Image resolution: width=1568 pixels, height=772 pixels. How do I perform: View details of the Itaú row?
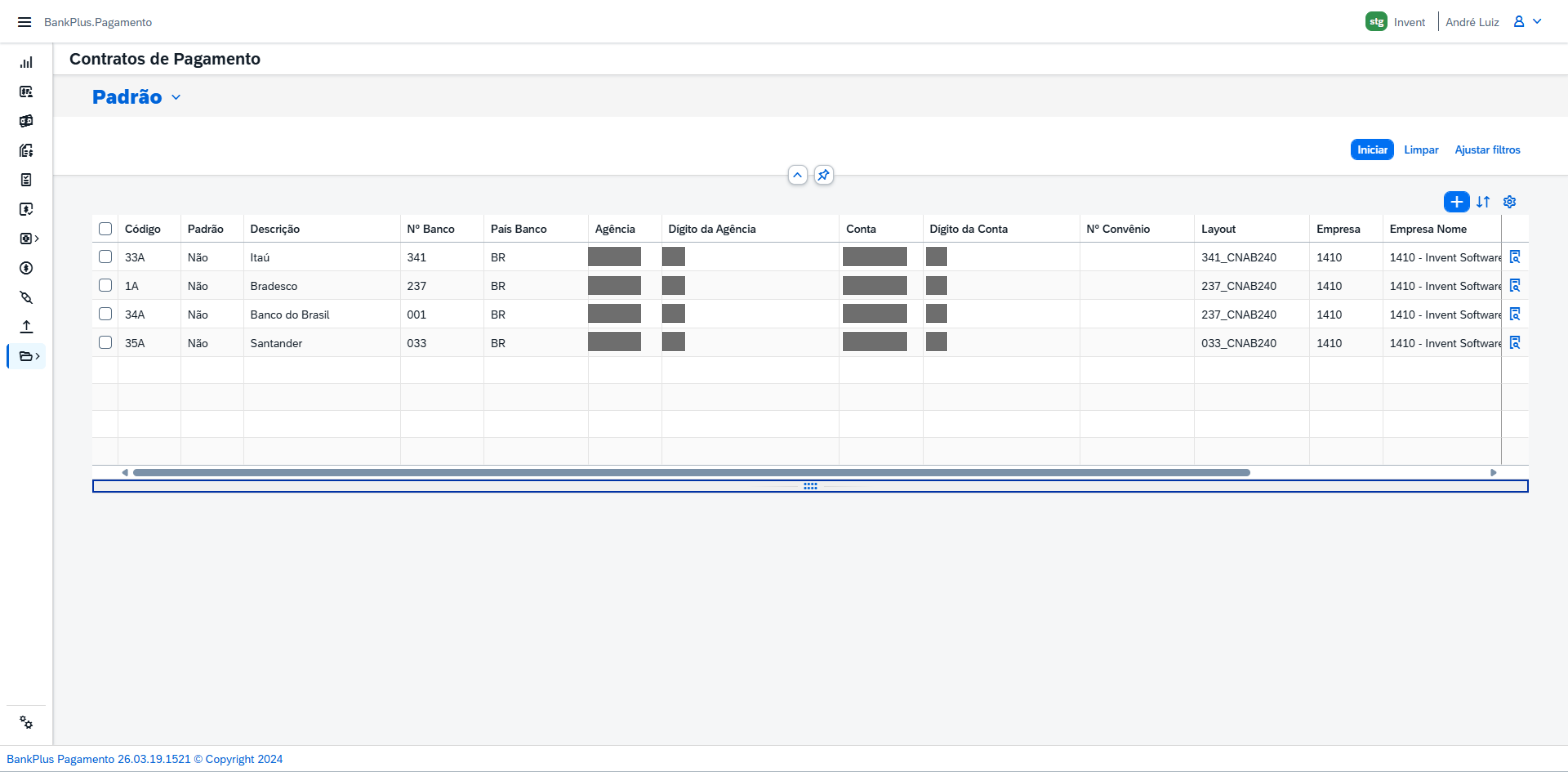(1515, 257)
